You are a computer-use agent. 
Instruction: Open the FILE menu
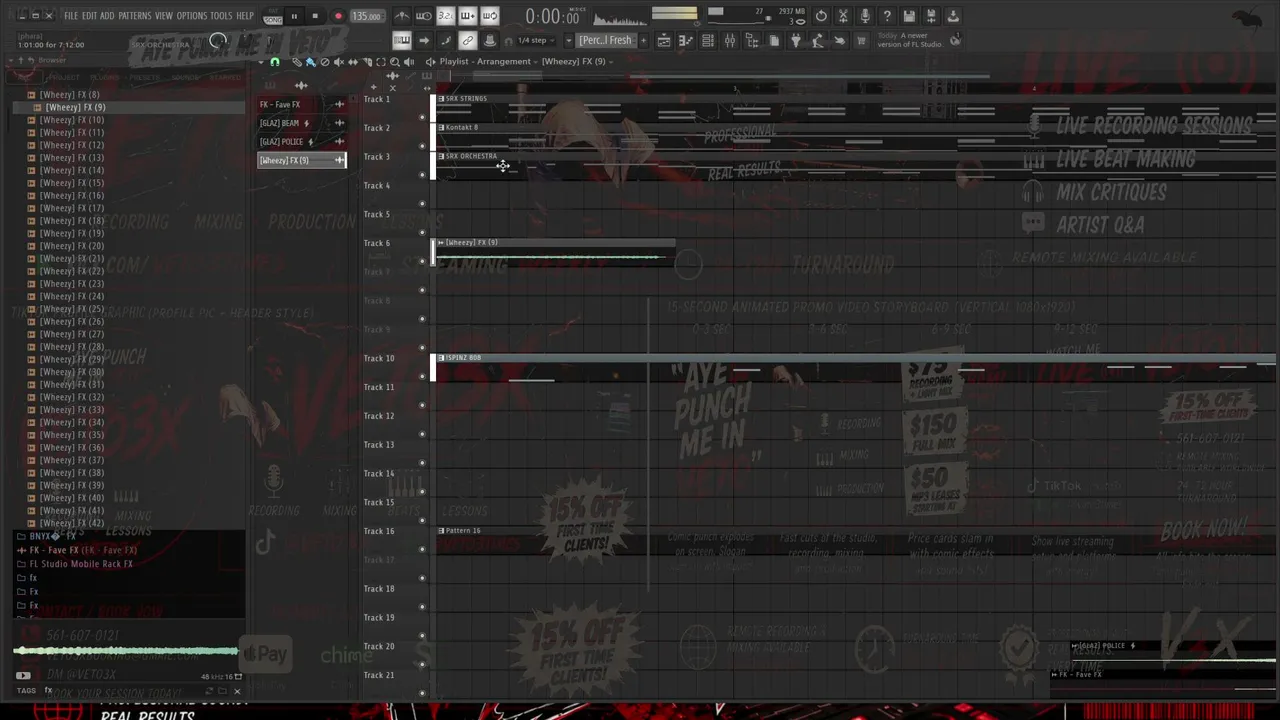pyautogui.click(x=70, y=16)
